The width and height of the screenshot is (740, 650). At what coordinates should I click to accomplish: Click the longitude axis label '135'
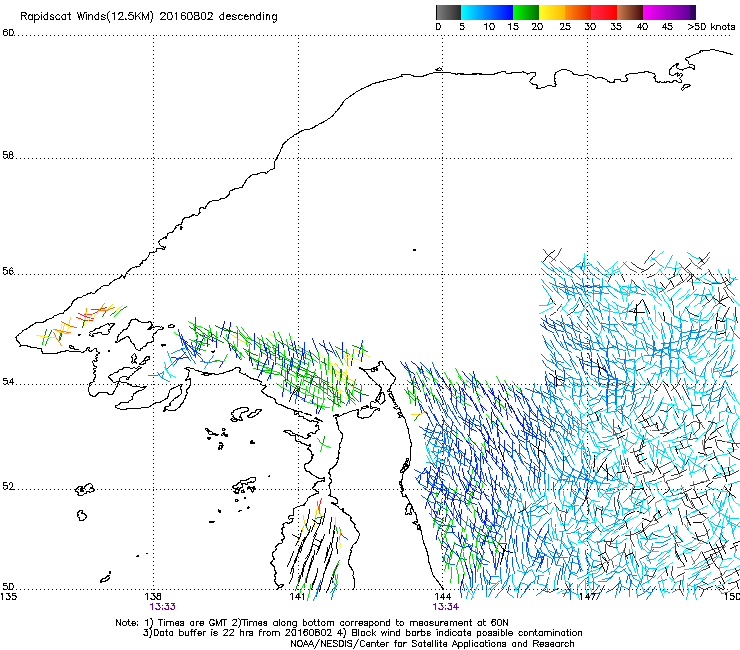[9, 596]
